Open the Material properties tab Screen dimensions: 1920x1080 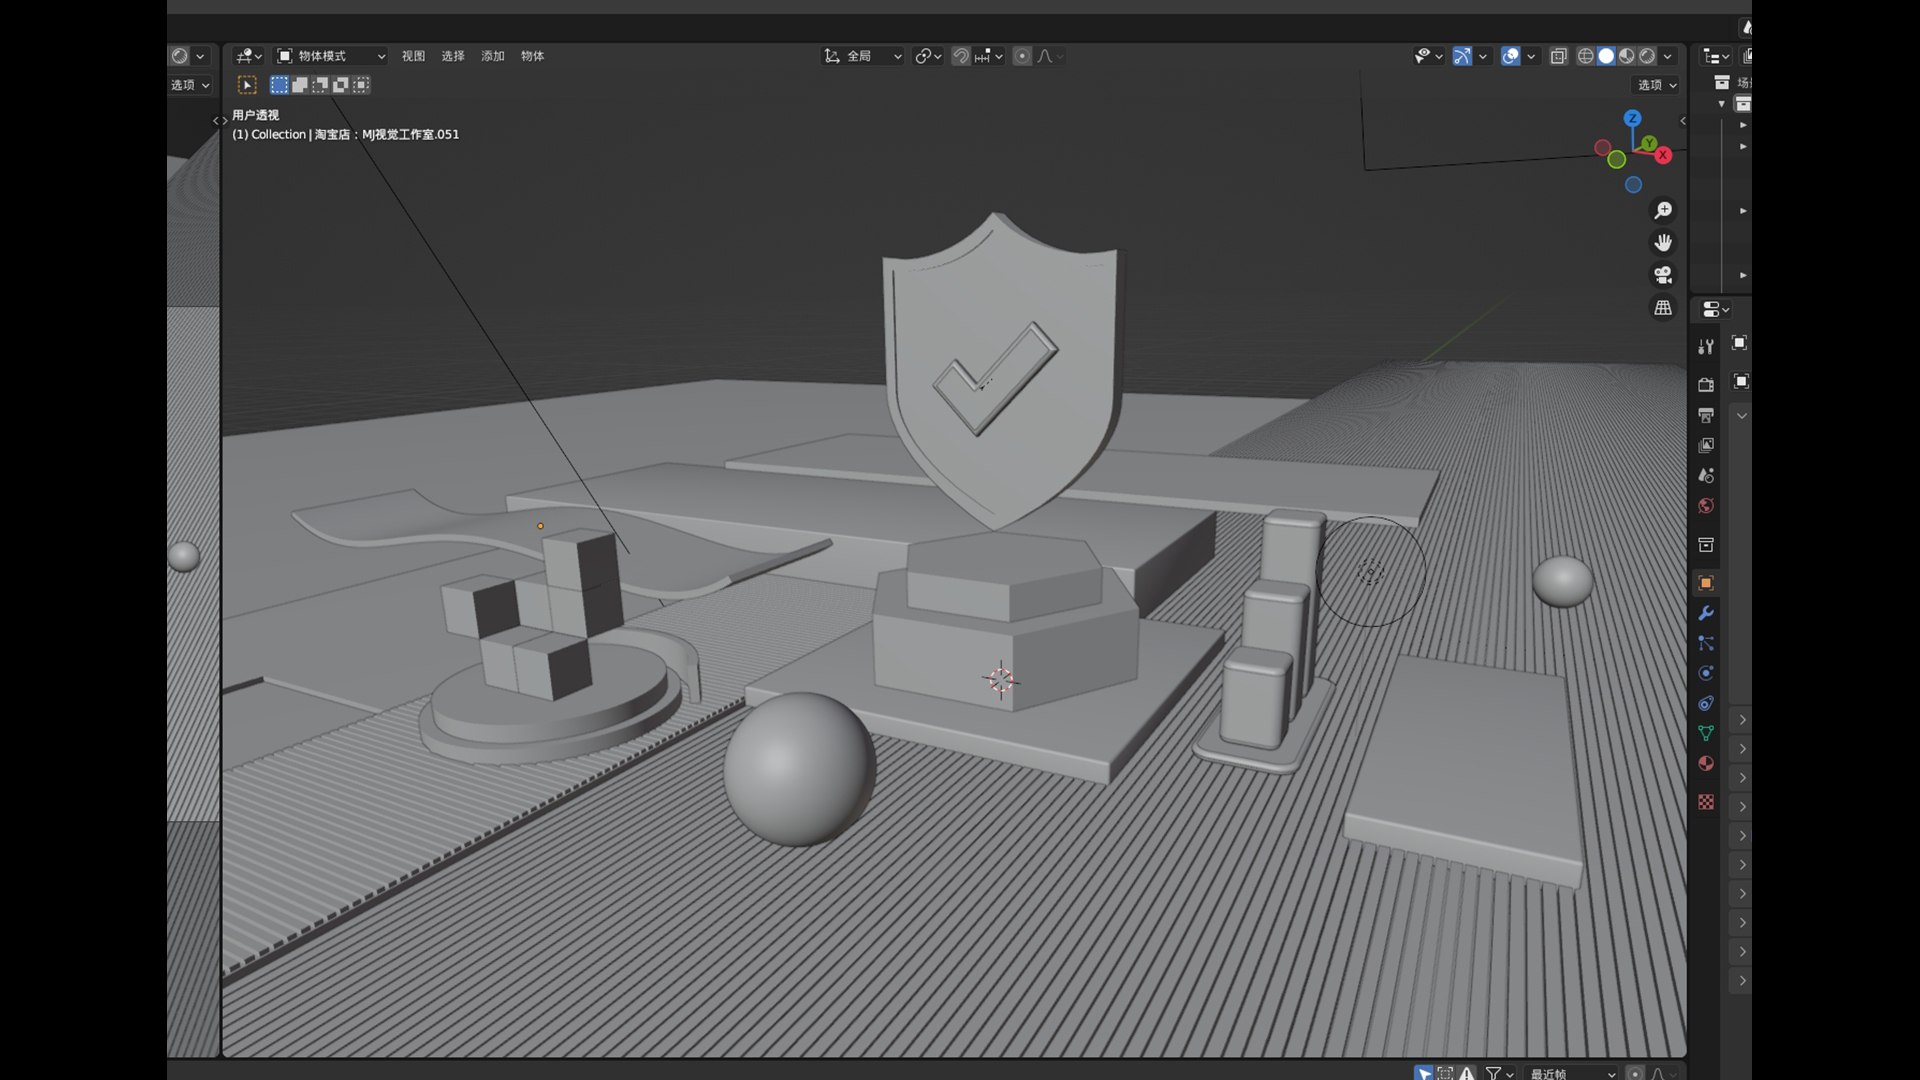coord(1706,763)
